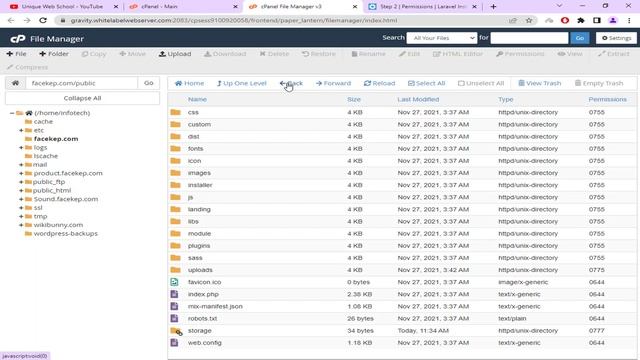
Task: Select facekep.com in the folder tree
Action: [x=56, y=139]
